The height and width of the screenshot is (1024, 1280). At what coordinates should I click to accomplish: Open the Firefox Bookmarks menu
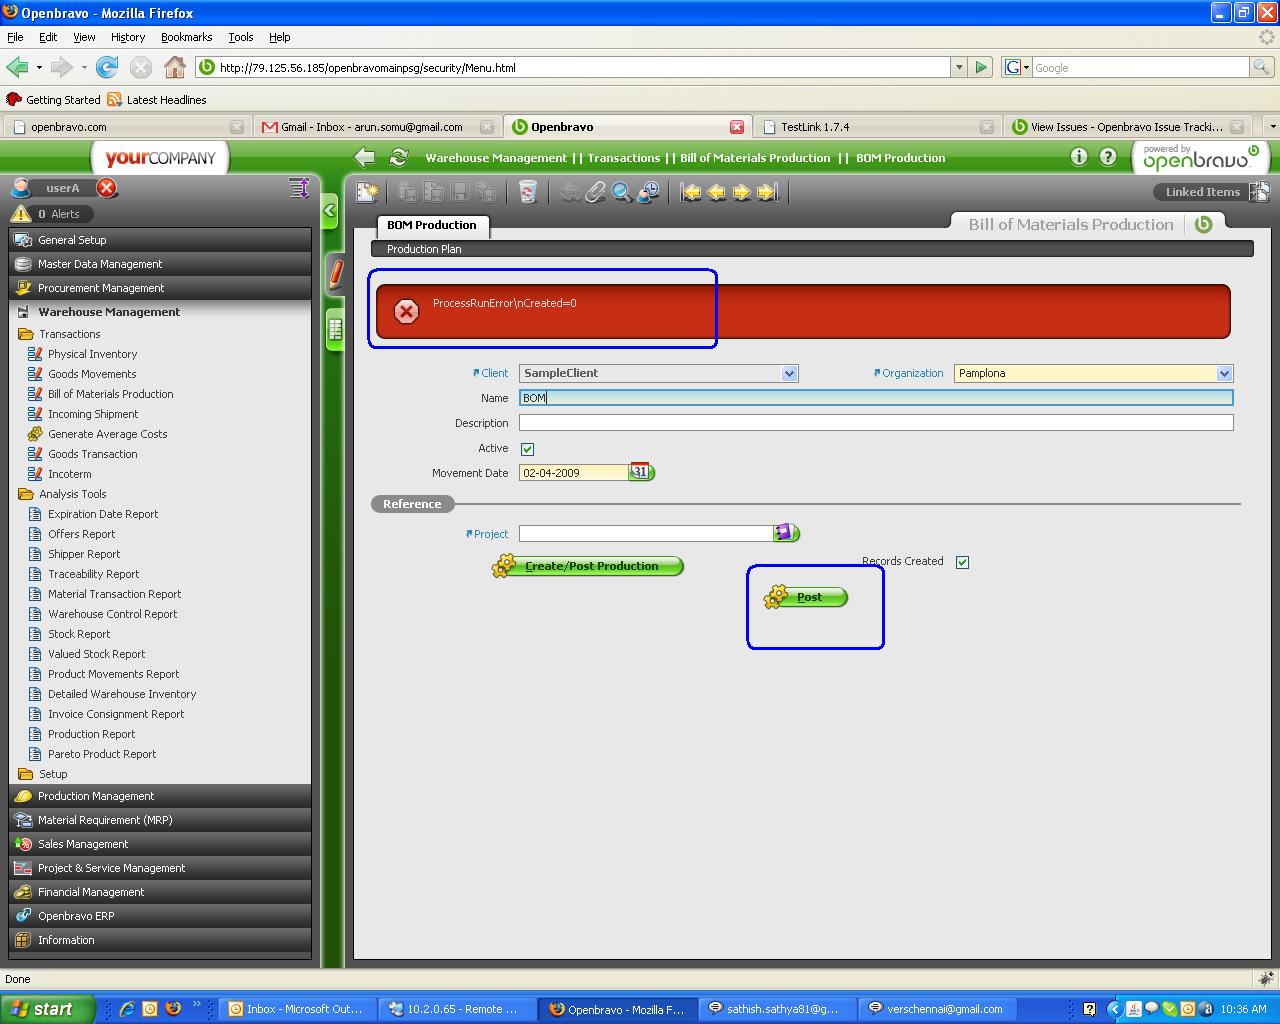[186, 37]
